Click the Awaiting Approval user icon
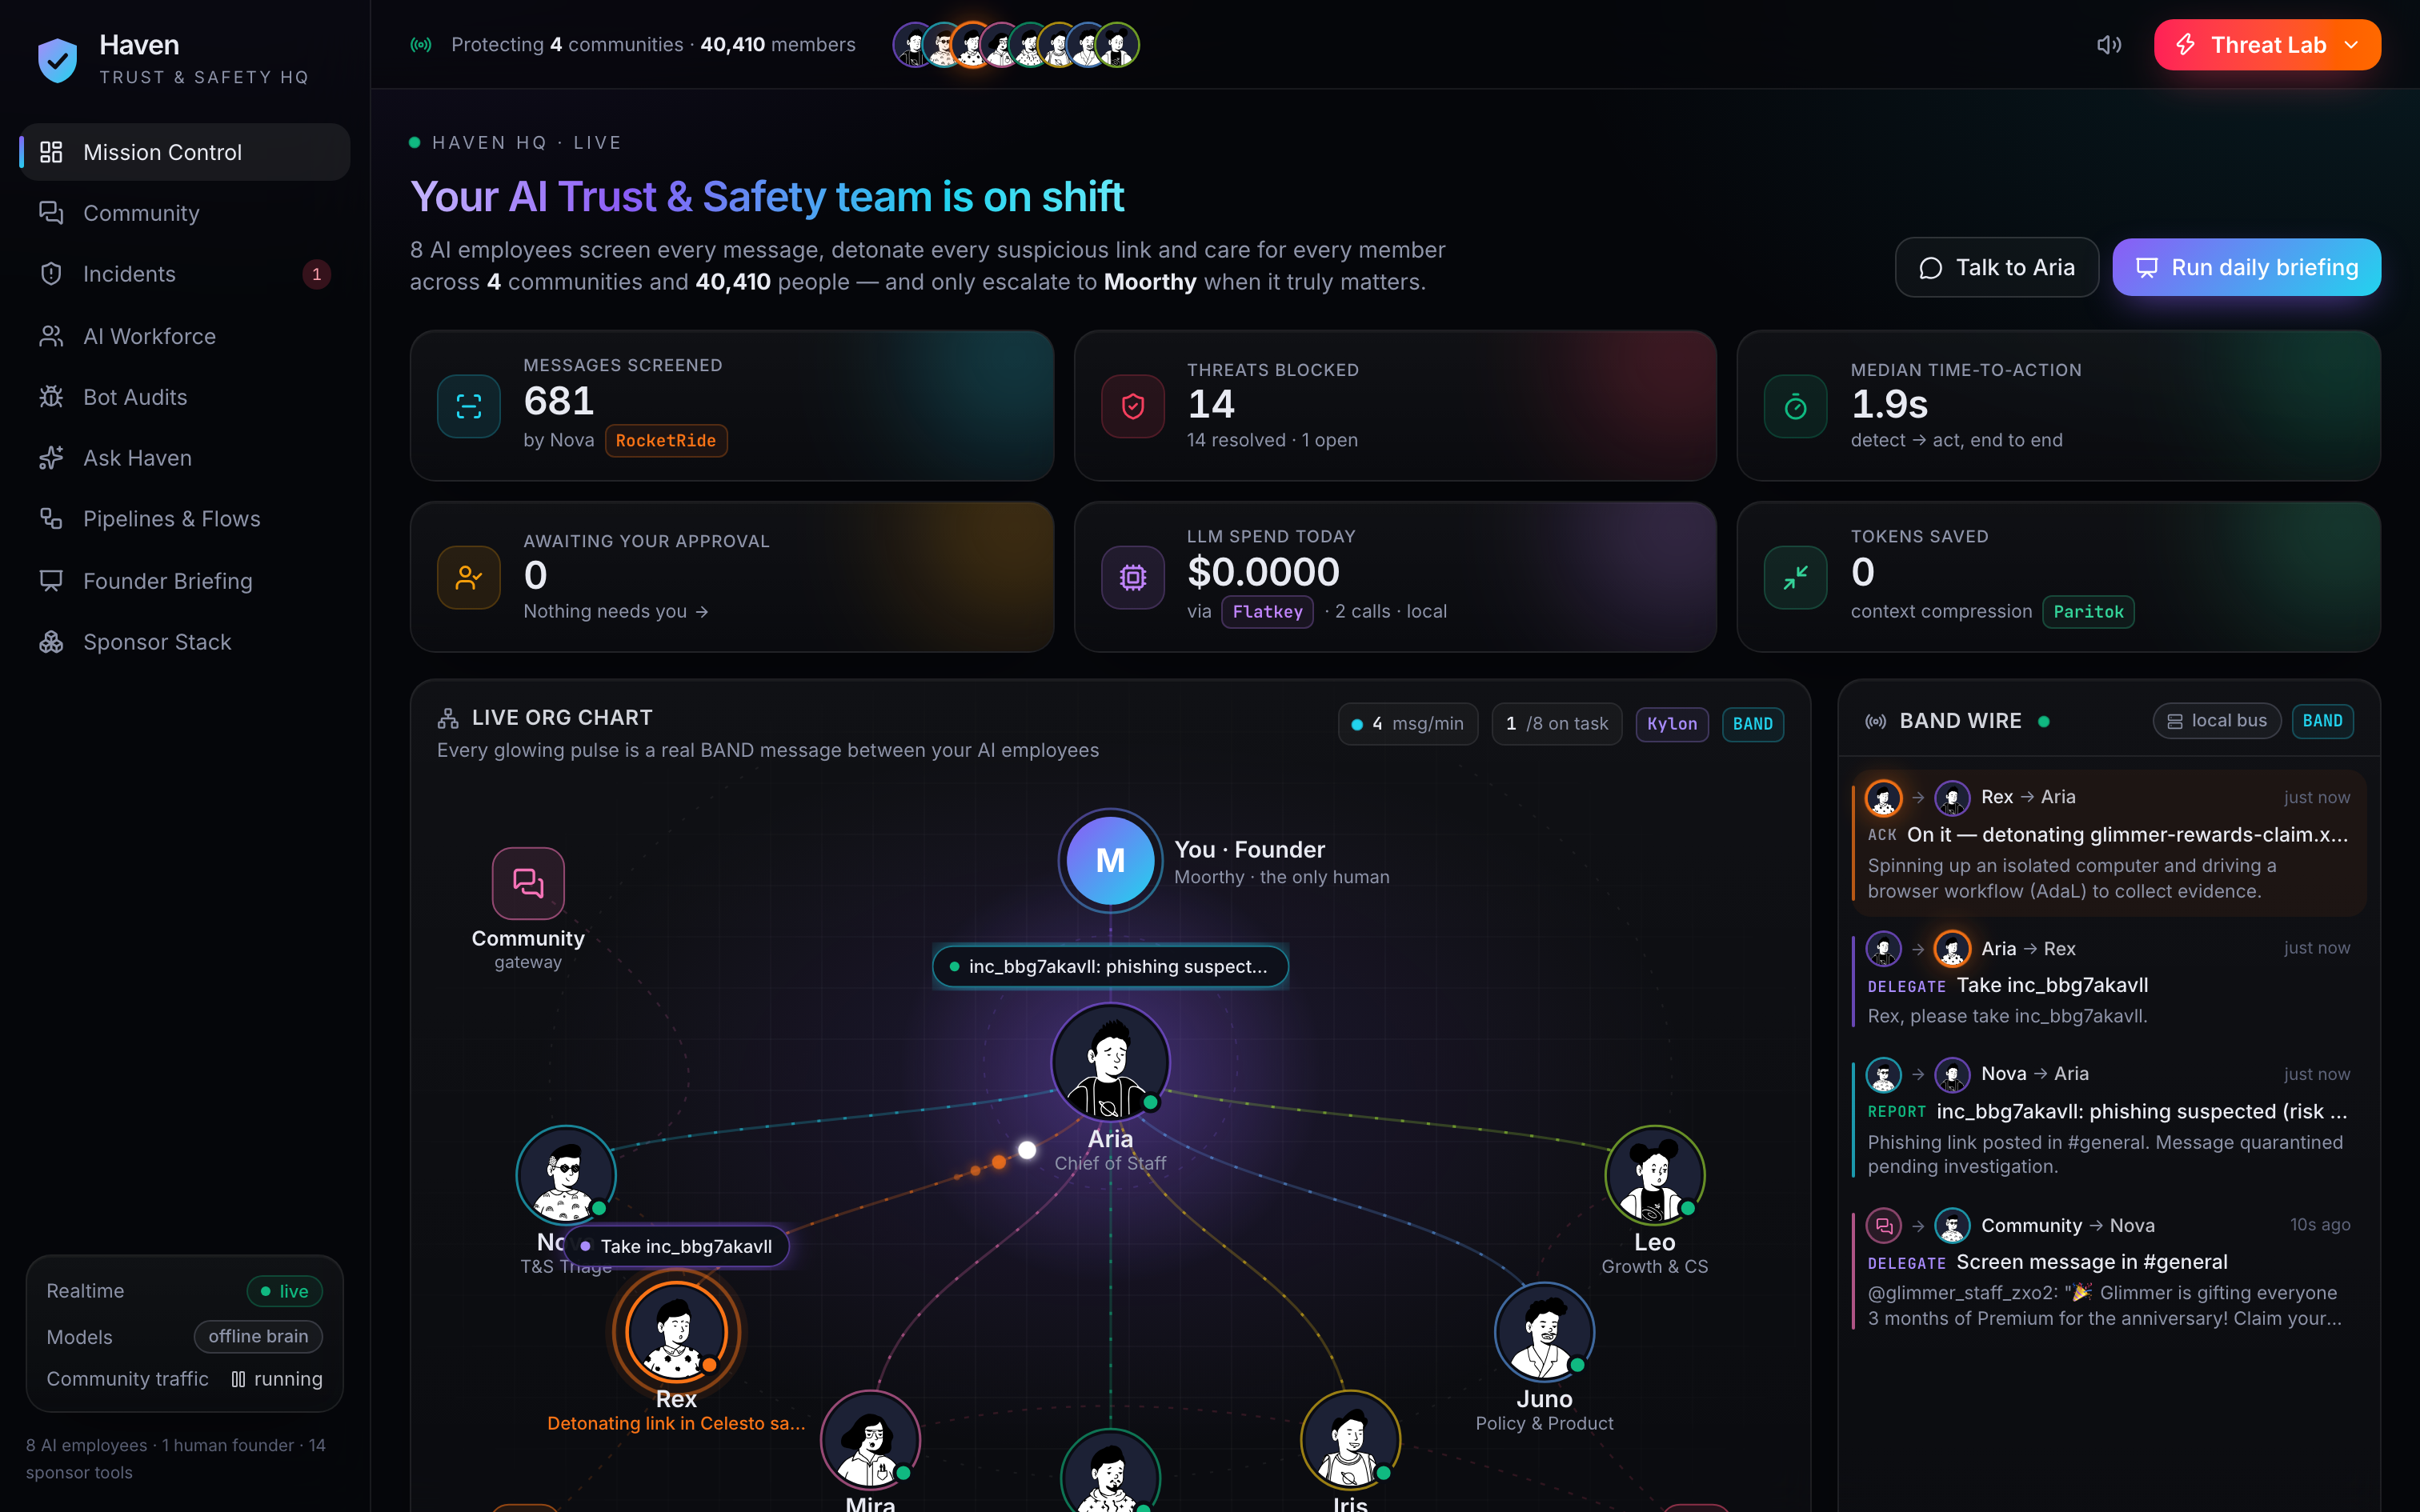Screen dimensions: 2420x1512 click(x=469, y=577)
